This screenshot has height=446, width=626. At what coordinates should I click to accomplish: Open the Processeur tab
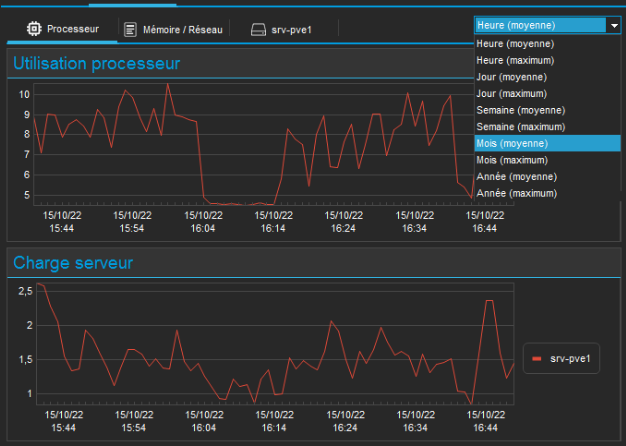click(x=63, y=29)
